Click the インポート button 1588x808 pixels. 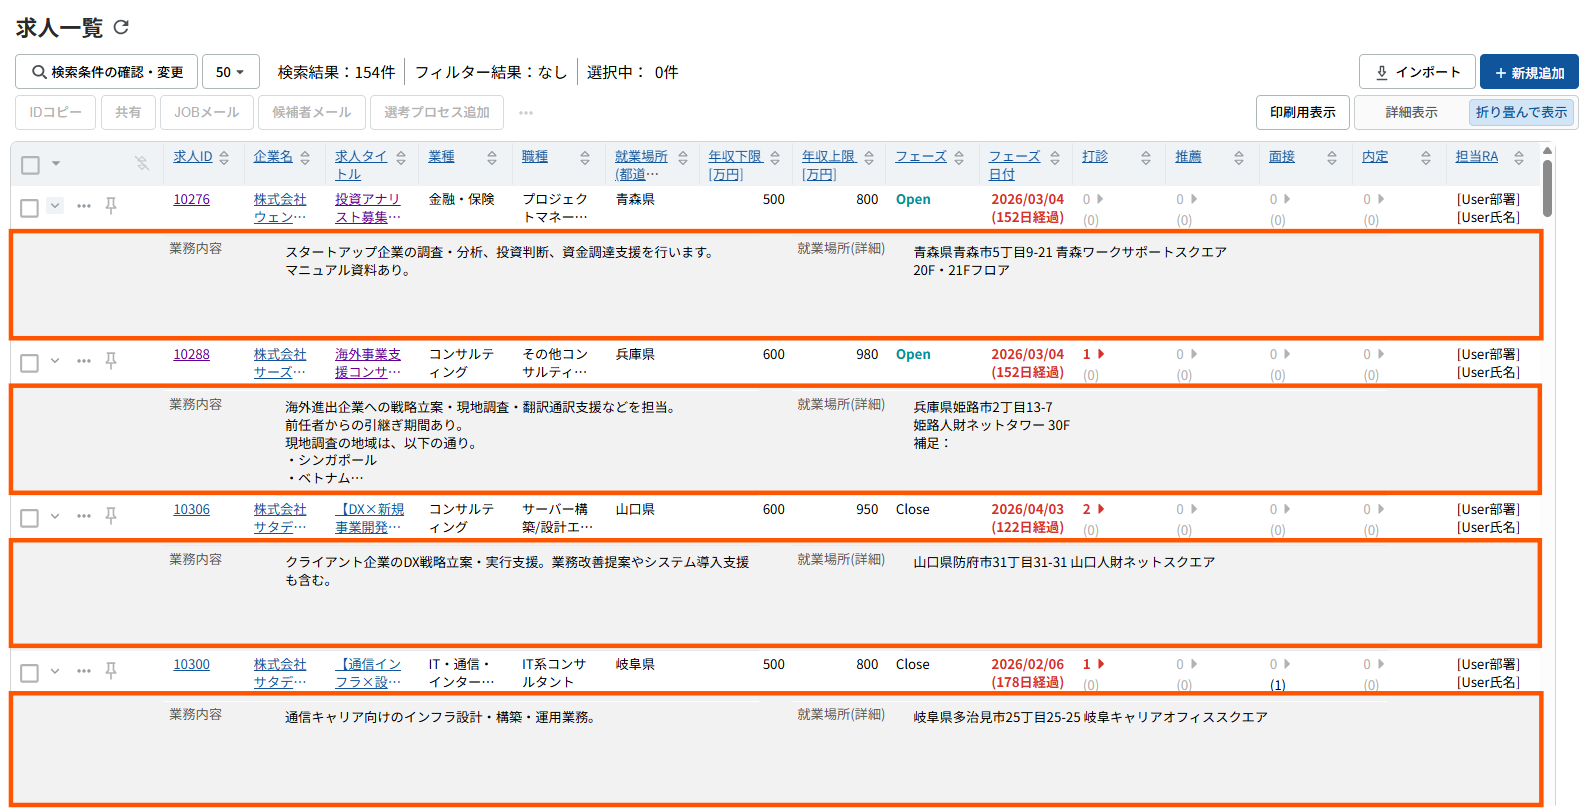click(1417, 72)
